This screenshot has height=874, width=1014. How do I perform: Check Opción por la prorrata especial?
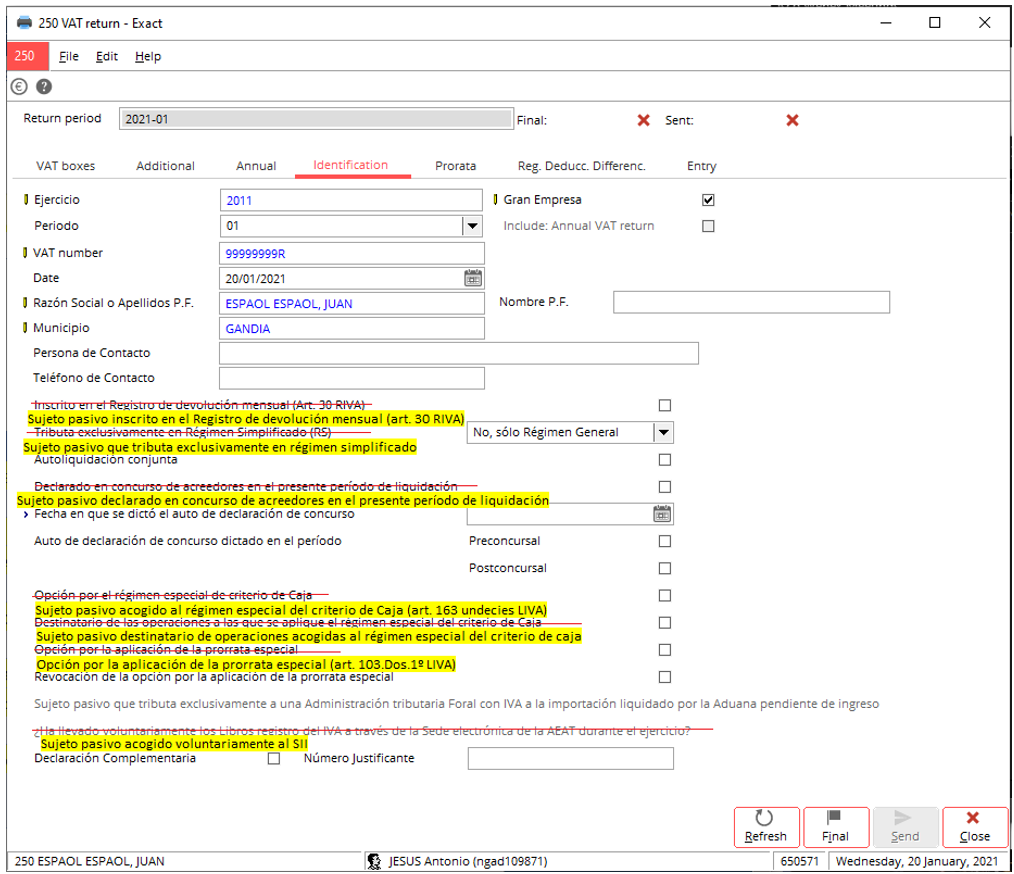(x=665, y=650)
